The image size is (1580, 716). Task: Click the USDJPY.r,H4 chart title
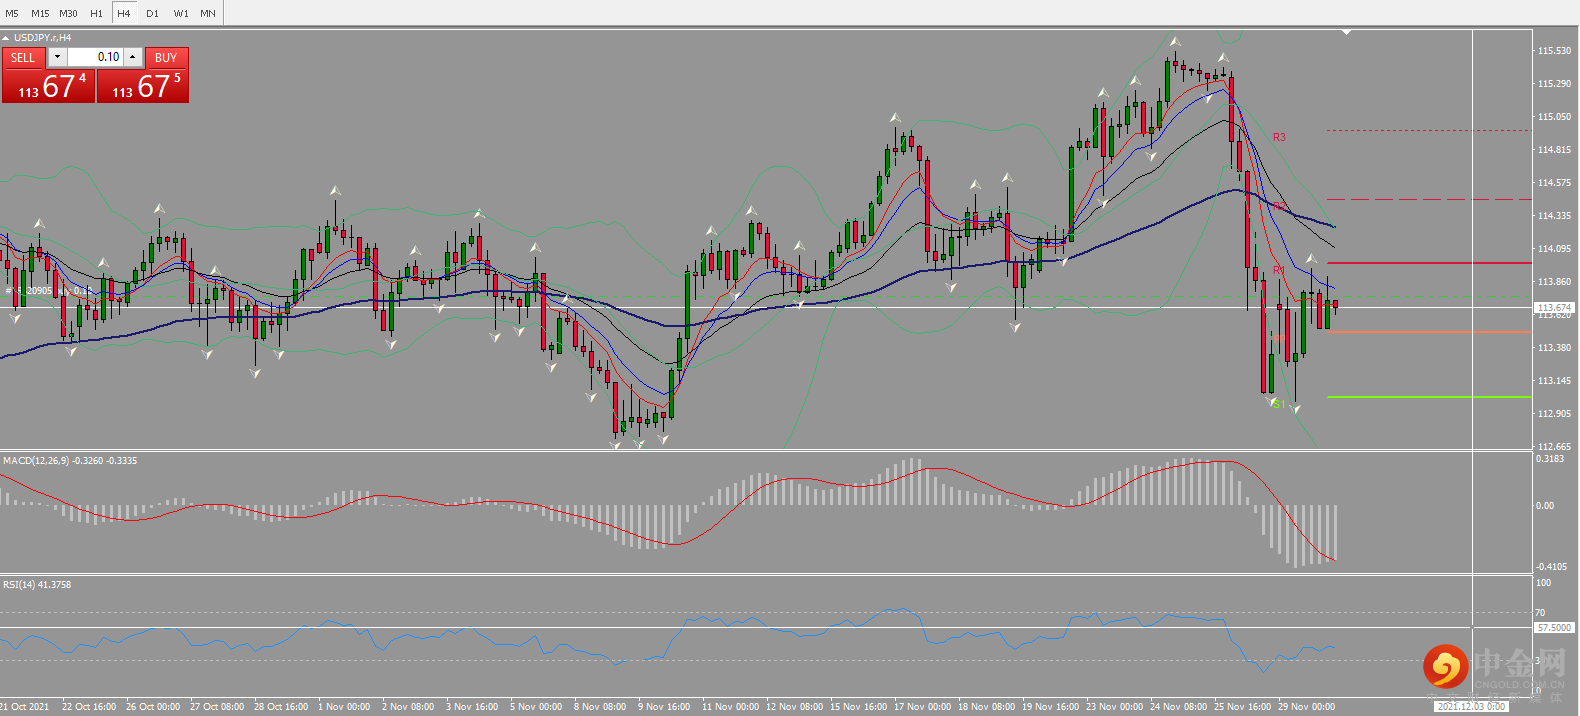(x=42, y=38)
